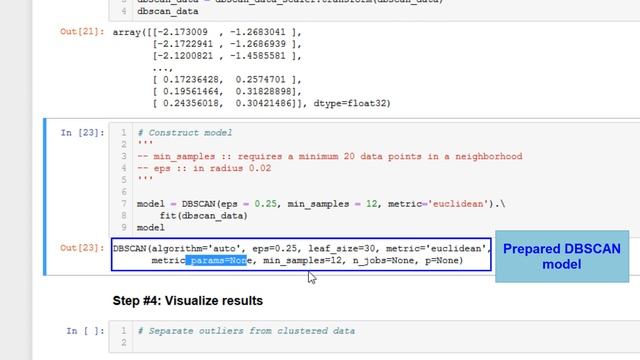Click the Out[21] output prompt label

[x=82, y=31]
